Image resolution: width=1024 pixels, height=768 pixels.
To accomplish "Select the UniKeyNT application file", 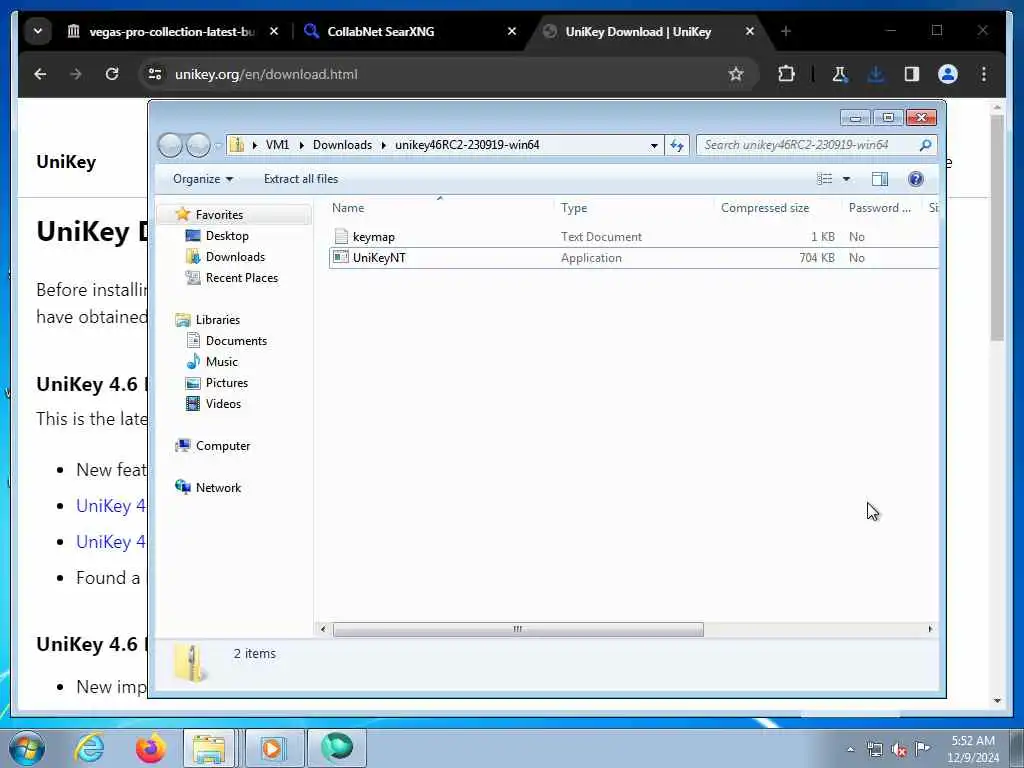I will [633, 257].
